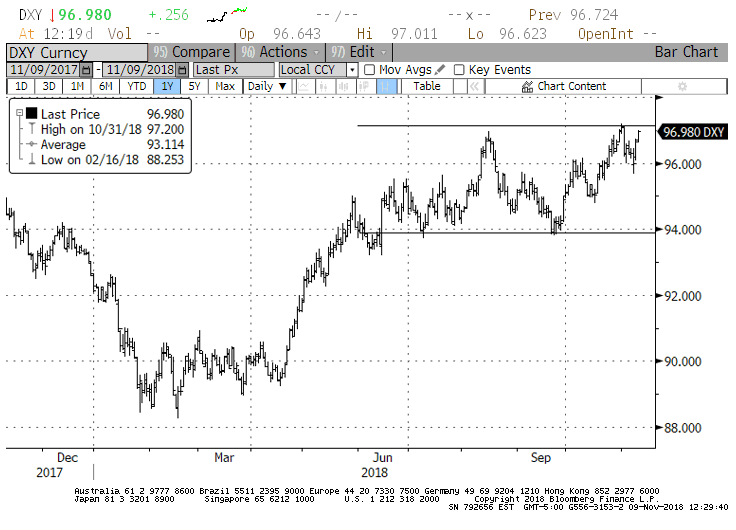Open the Local CCY currency dropdown
The image size is (736, 530).
tap(352, 70)
